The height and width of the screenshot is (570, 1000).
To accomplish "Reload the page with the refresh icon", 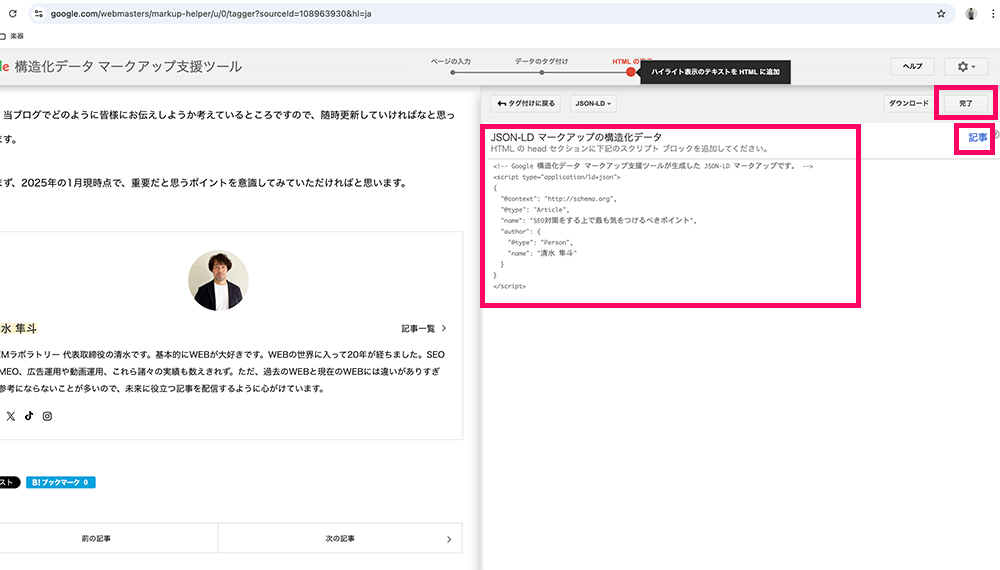I will click(x=13, y=13).
